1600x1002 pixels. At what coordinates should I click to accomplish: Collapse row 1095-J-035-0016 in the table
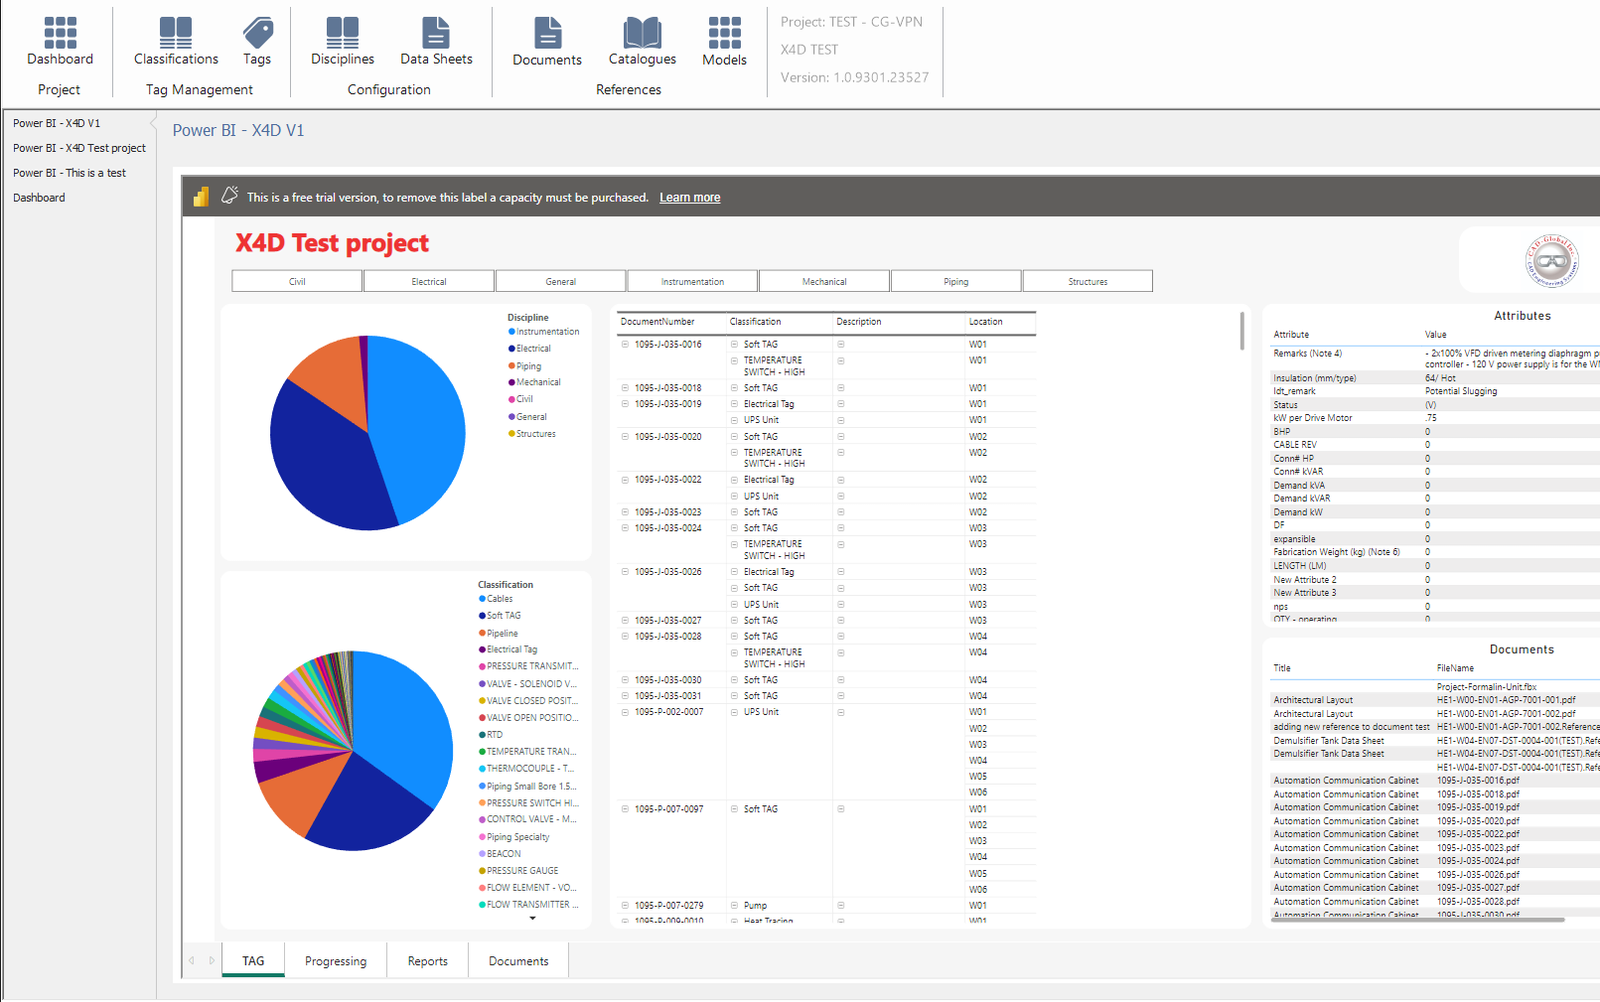(x=625, y=344)
